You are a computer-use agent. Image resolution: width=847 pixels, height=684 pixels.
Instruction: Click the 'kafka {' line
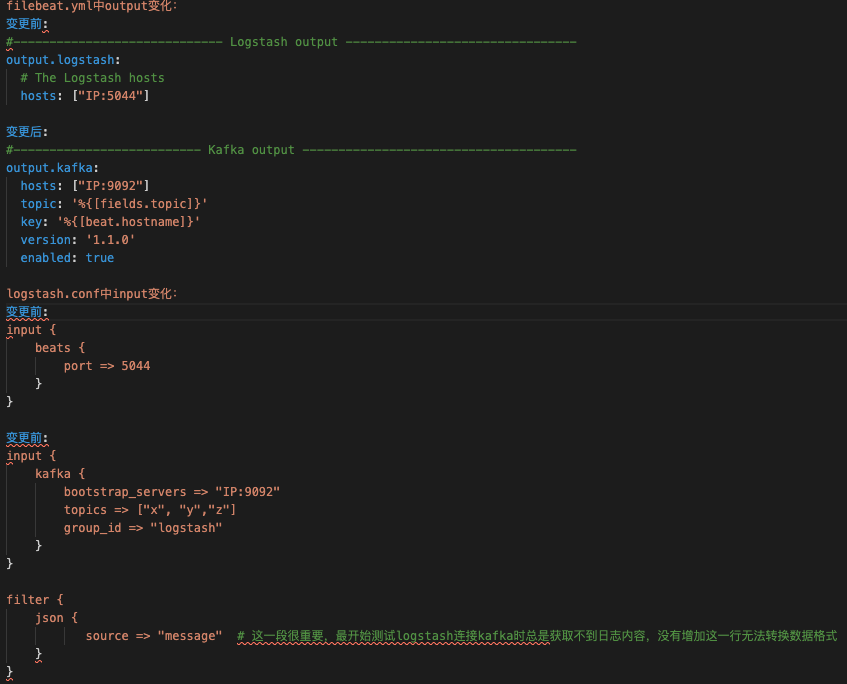pyautogui.click(x=60, y=474)
